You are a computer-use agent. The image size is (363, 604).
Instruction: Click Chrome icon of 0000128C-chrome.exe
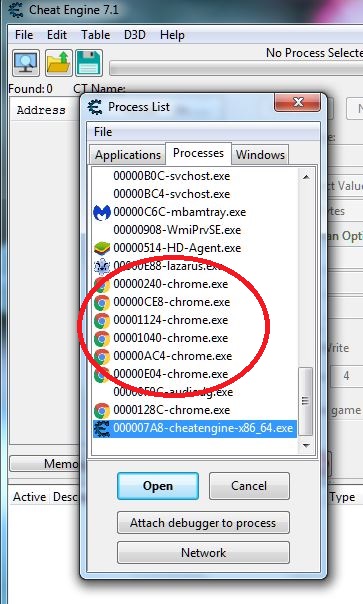[x=102, y=411]
